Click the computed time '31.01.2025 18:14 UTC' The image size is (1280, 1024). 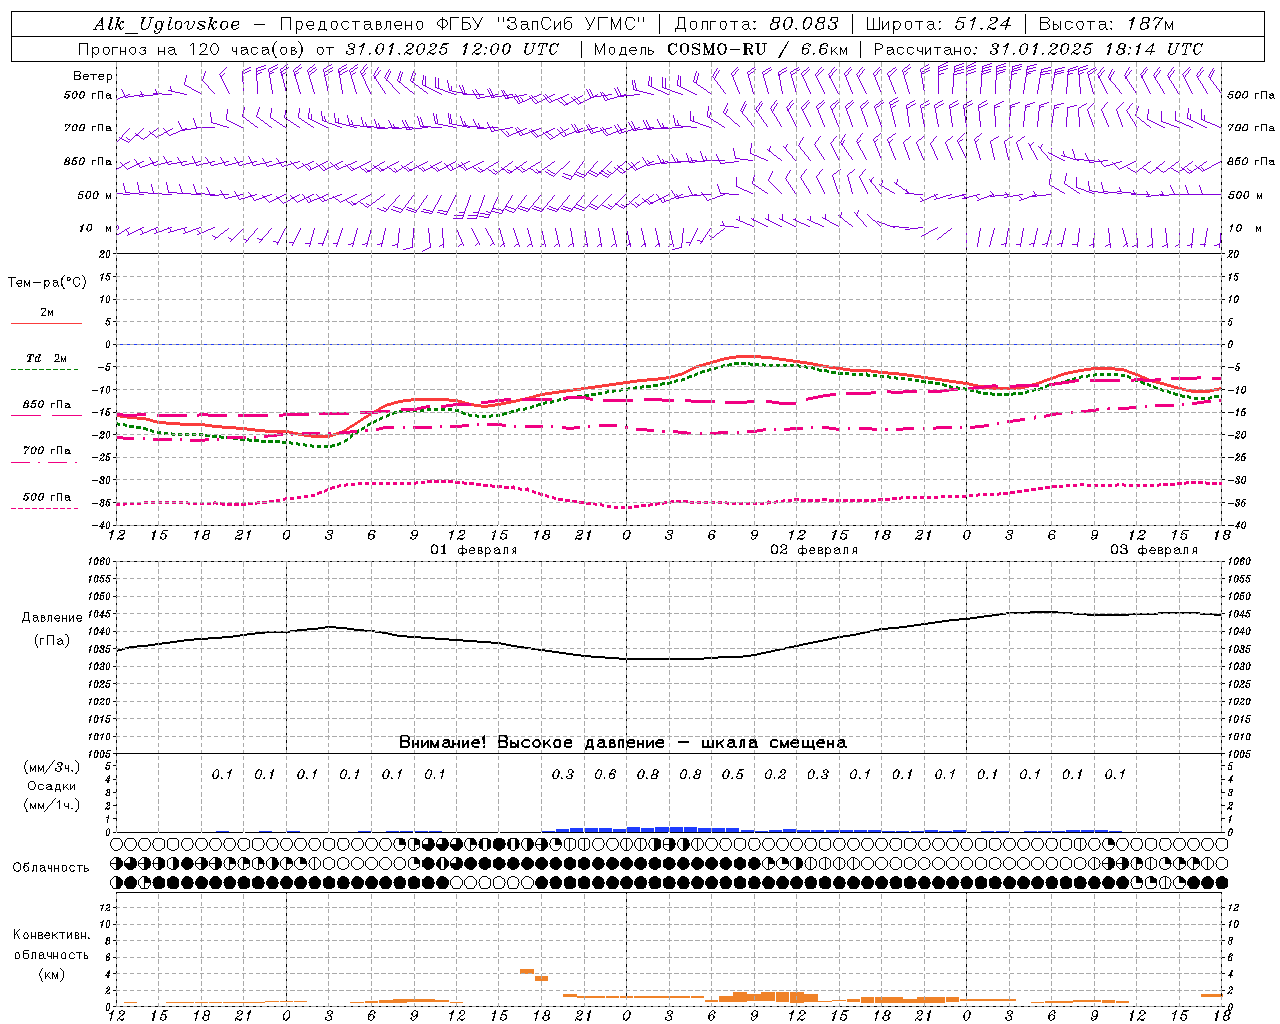1096,49
